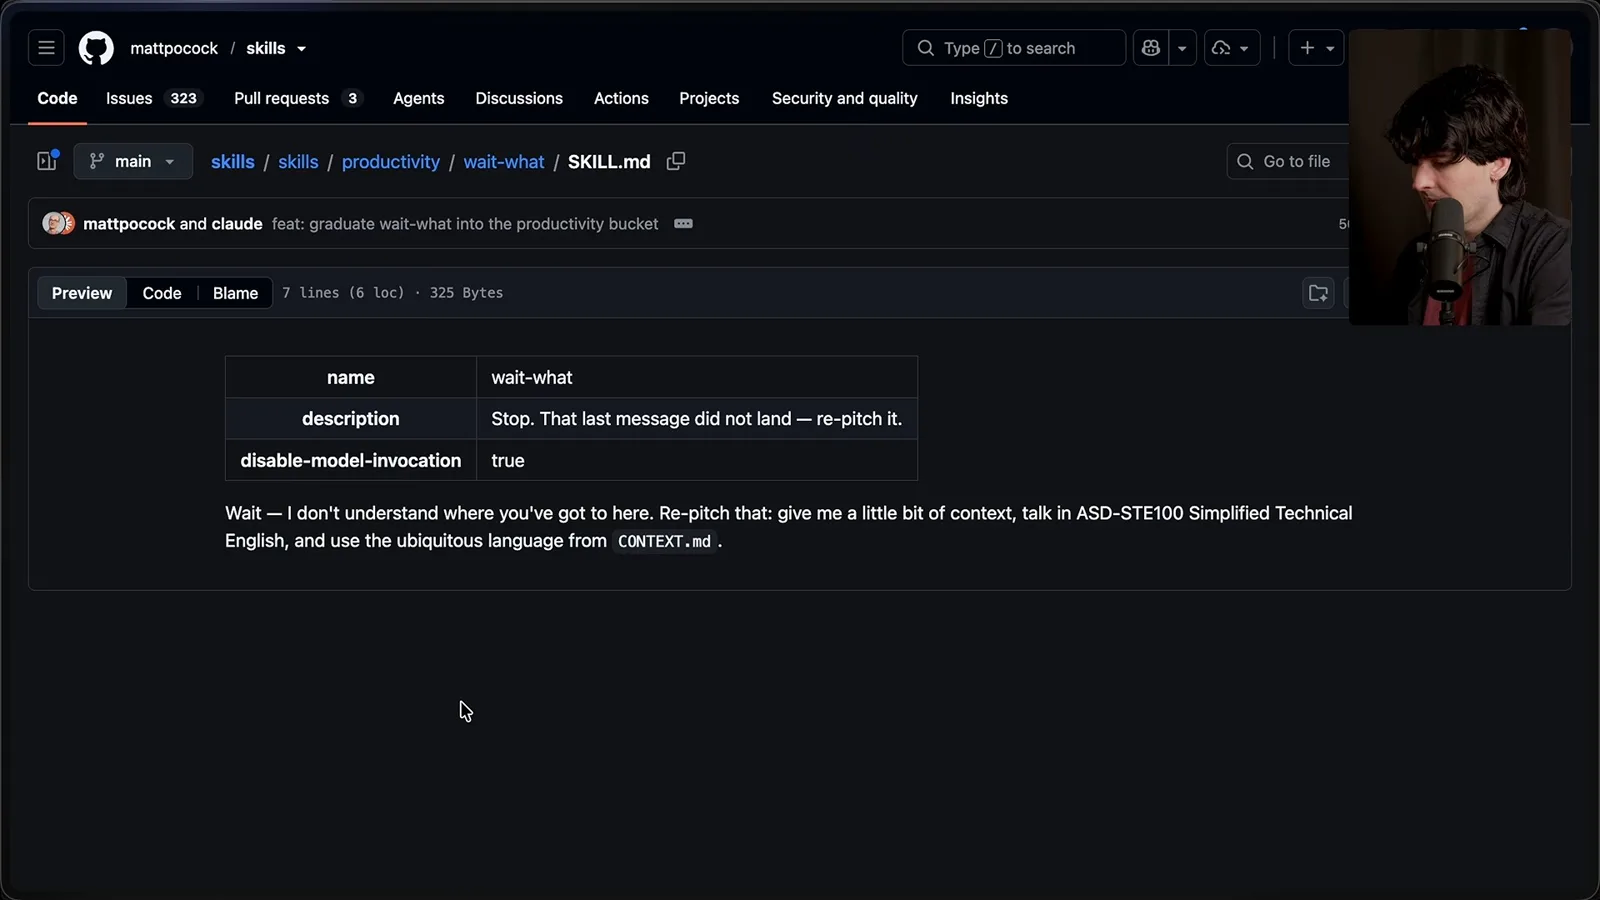This screenshot has width=1600, height=900.
Task: Switch file view to Code
Action: pyautogui.click(x=162, y=293)
